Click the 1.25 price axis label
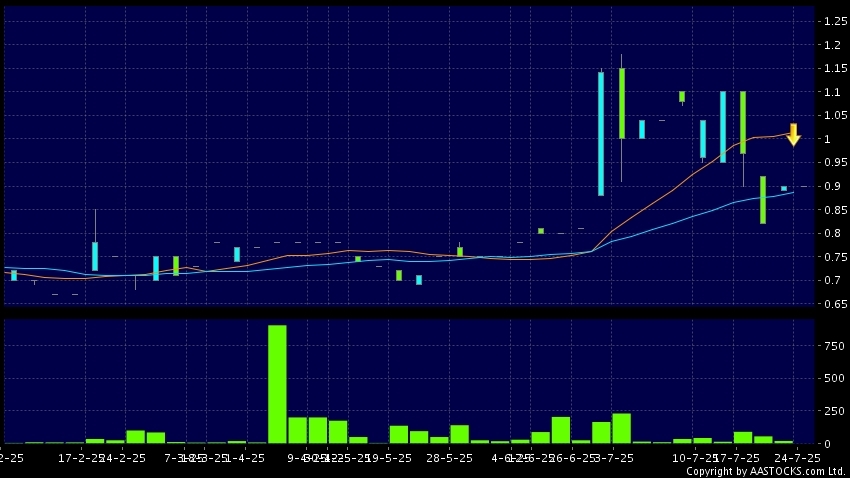The width and height of the screenshot is (850, 478). [835, 21]
